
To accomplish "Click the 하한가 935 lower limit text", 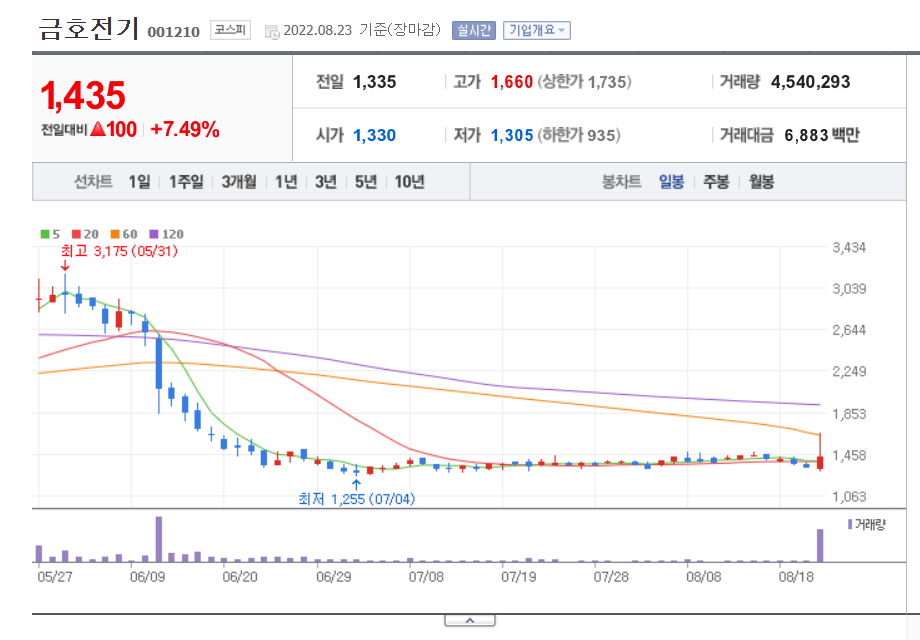I will point(579,136).
